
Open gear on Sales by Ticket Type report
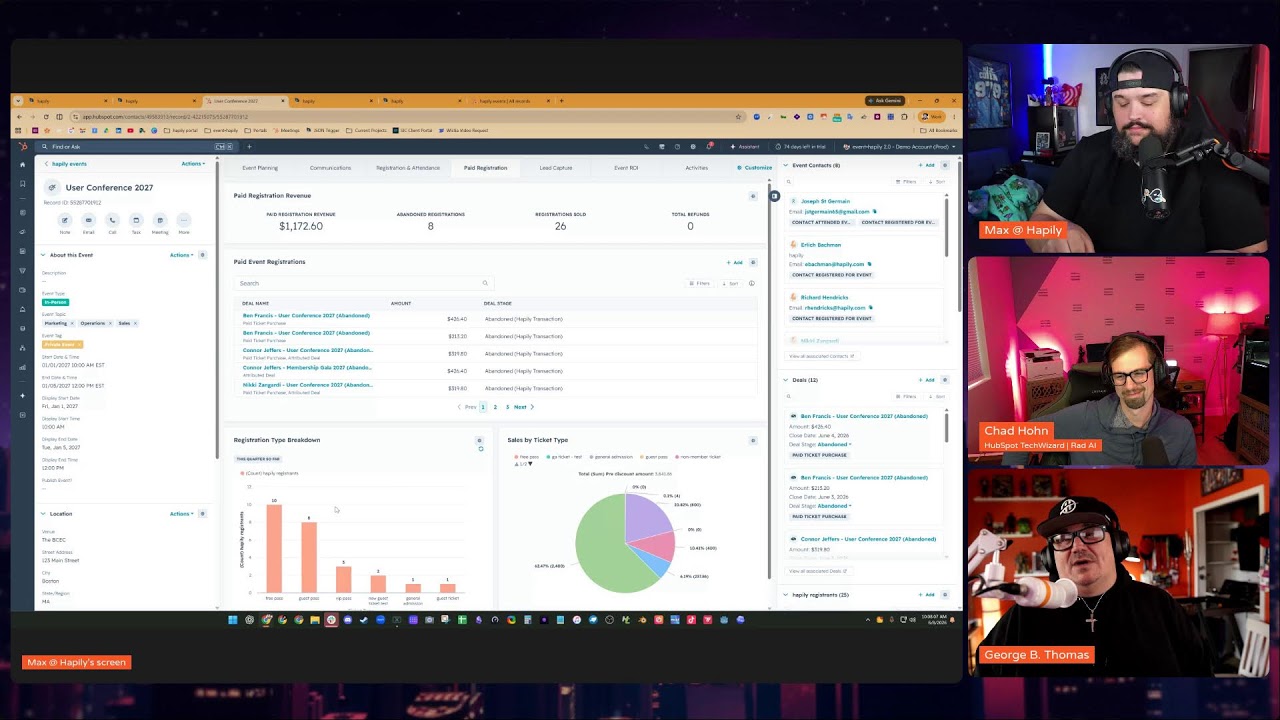pos(753,440)
